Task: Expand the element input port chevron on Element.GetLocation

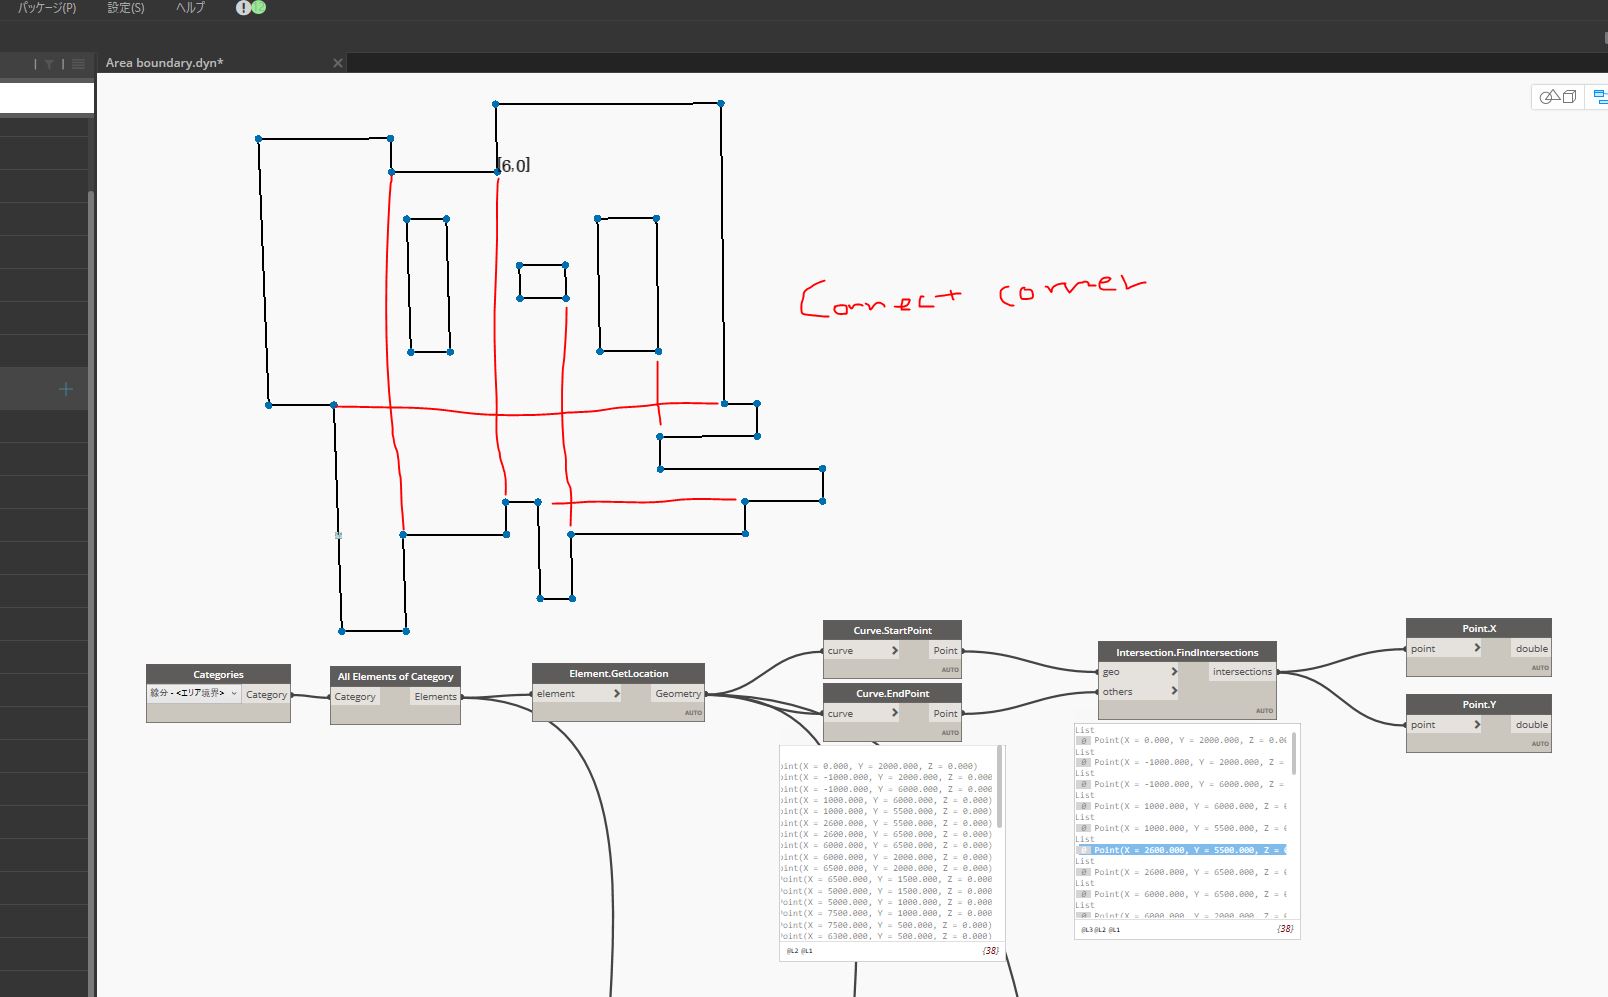Action: coord(617,693)
